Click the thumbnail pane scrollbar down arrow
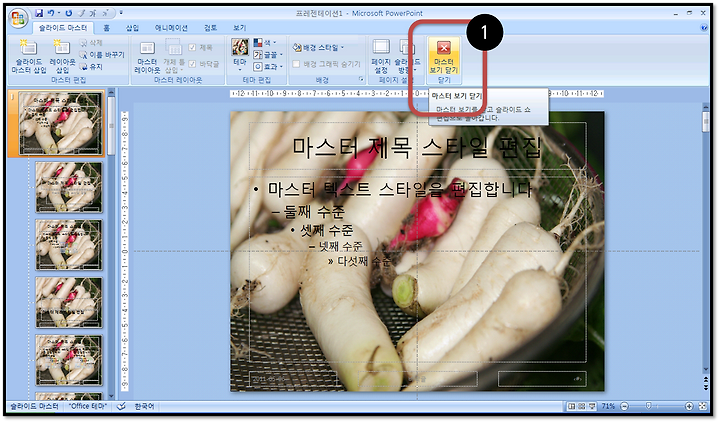The height and width of the screenshot is (423, 720). 111,396
